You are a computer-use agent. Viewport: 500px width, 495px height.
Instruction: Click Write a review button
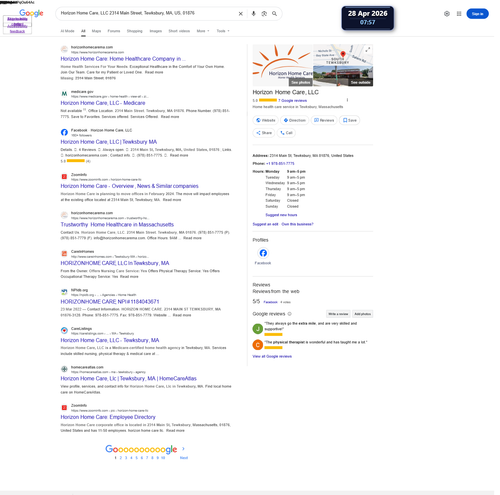[x=338, y=314]
